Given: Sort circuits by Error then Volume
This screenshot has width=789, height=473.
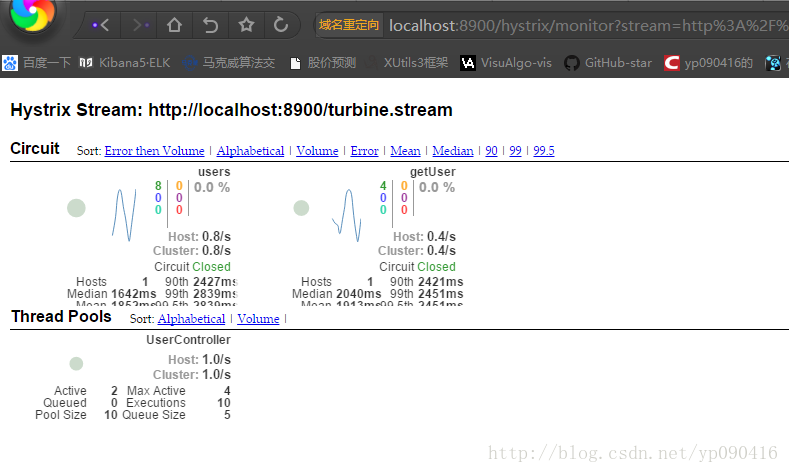Looking at the screenshot, I should tap(154, 150).
